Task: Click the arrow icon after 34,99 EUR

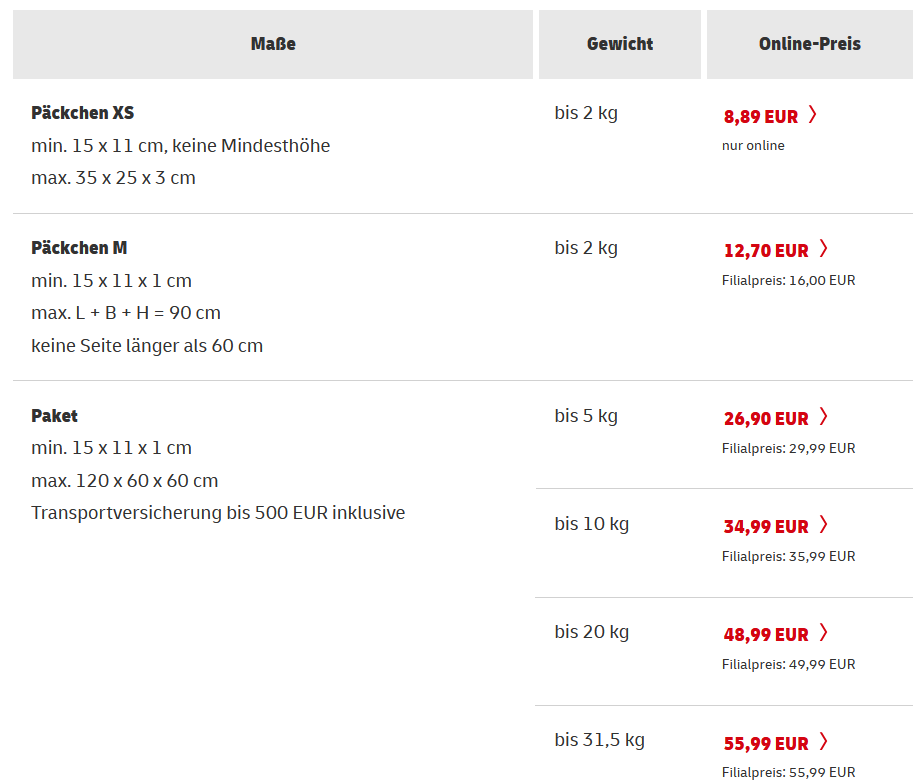Action: (823, 525)
